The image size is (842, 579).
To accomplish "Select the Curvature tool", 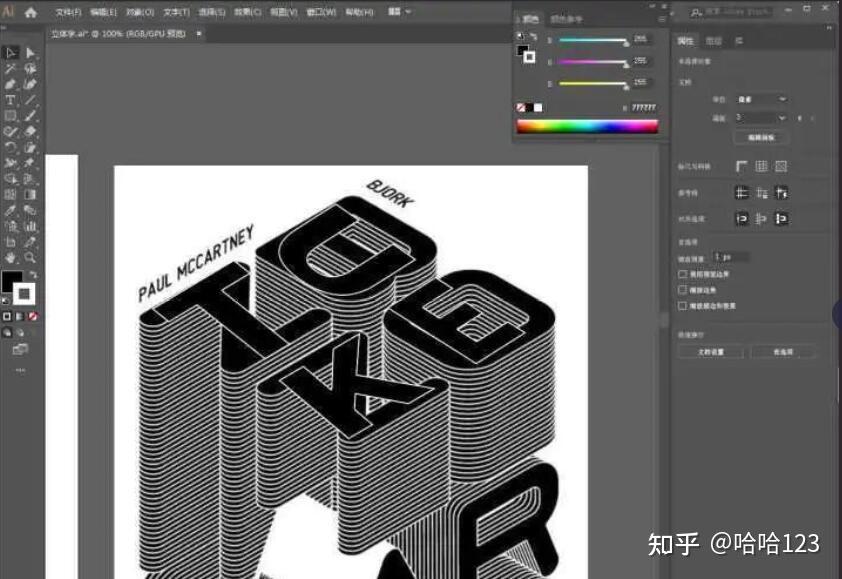I will click(30, 84).
